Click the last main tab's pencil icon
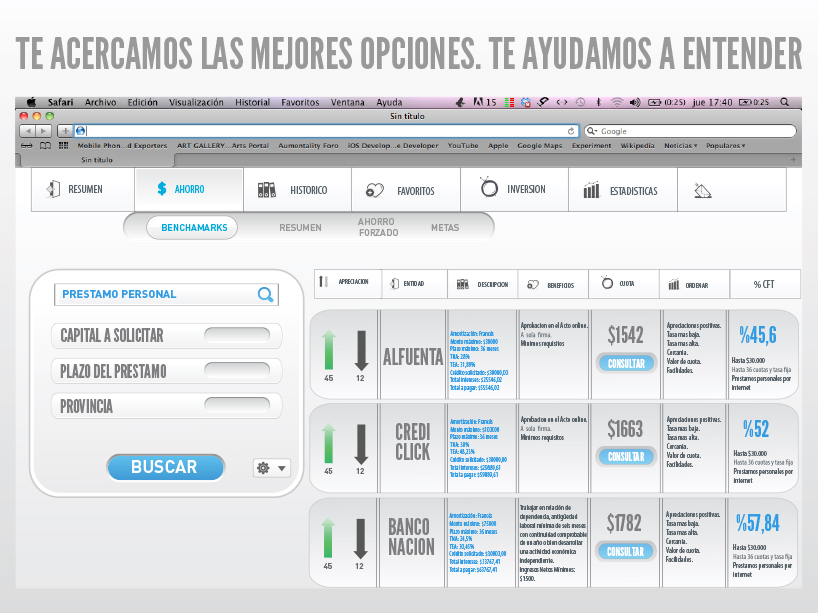818x613 pixels. (703, 191)
